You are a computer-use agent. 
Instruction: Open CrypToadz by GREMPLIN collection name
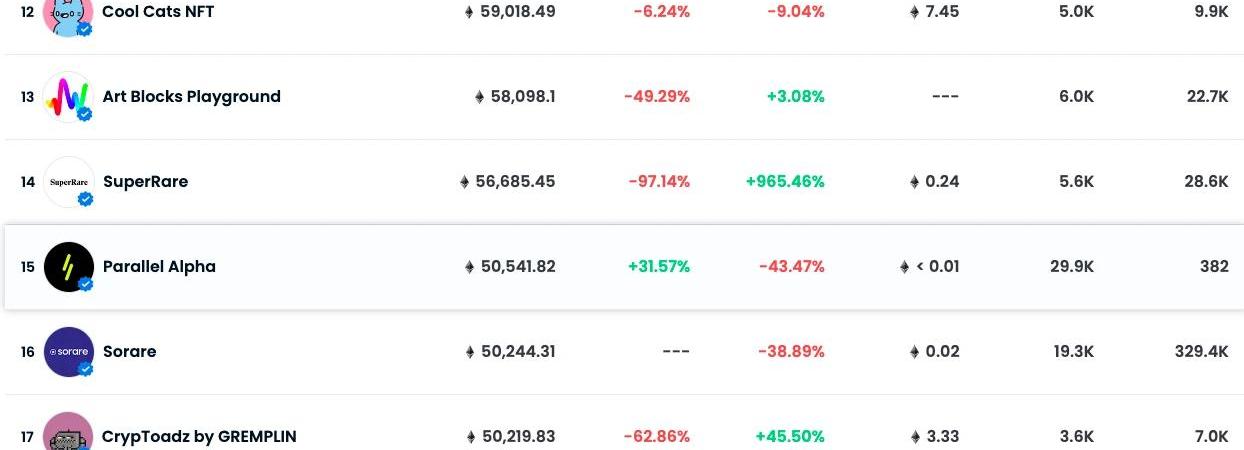tap(199, 437)
